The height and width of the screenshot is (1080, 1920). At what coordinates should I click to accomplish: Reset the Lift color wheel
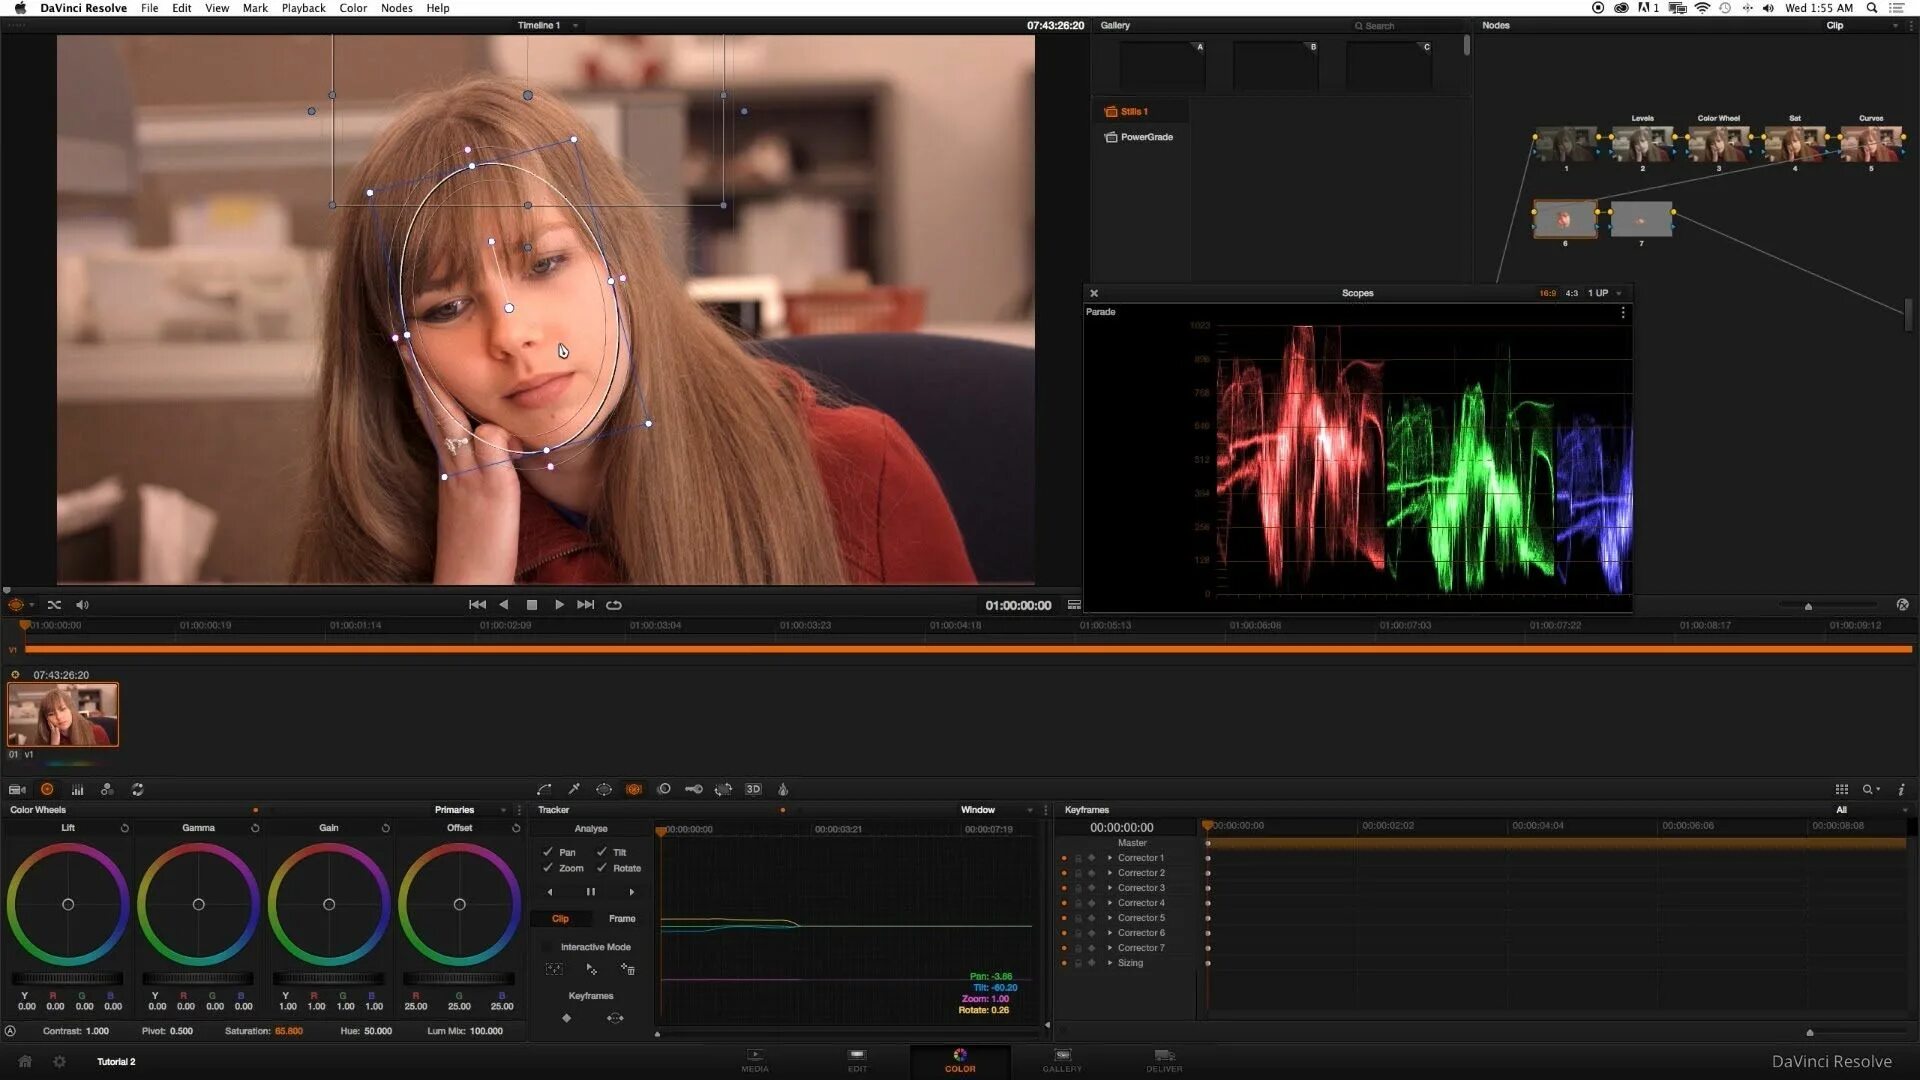point(124,828)
